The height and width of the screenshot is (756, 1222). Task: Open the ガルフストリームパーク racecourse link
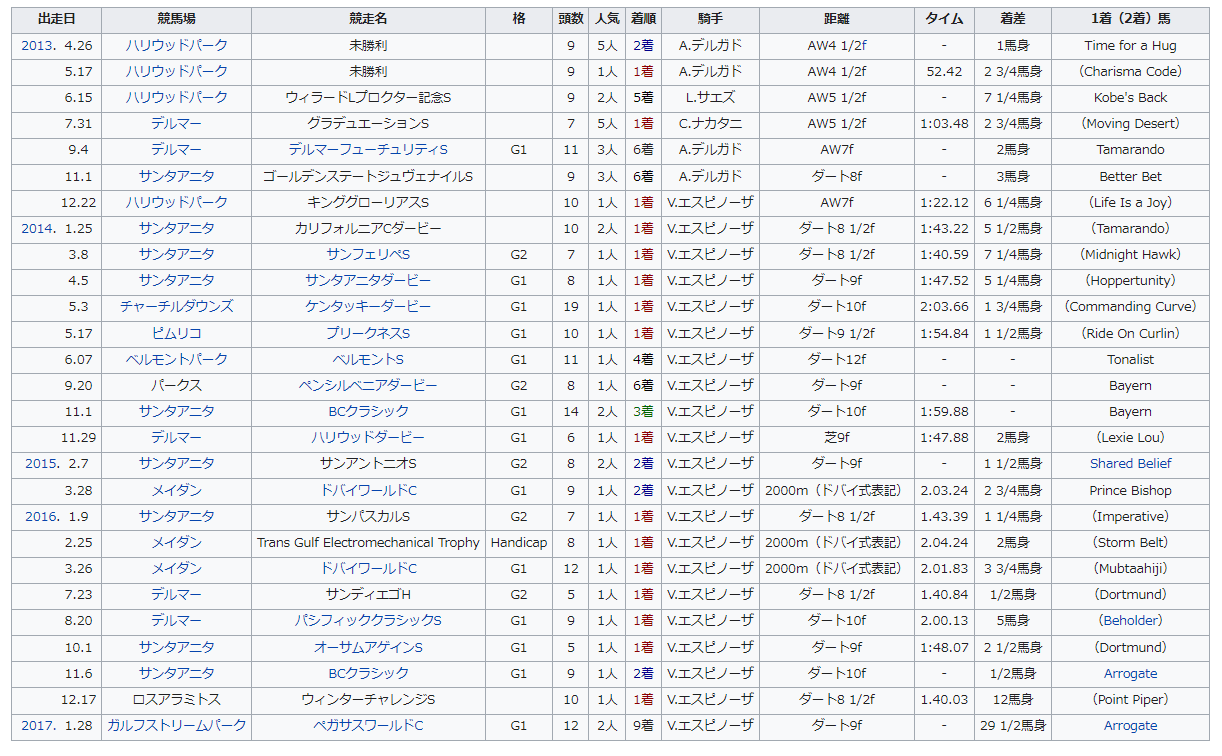pyautogui.click(x=176, y=725)
